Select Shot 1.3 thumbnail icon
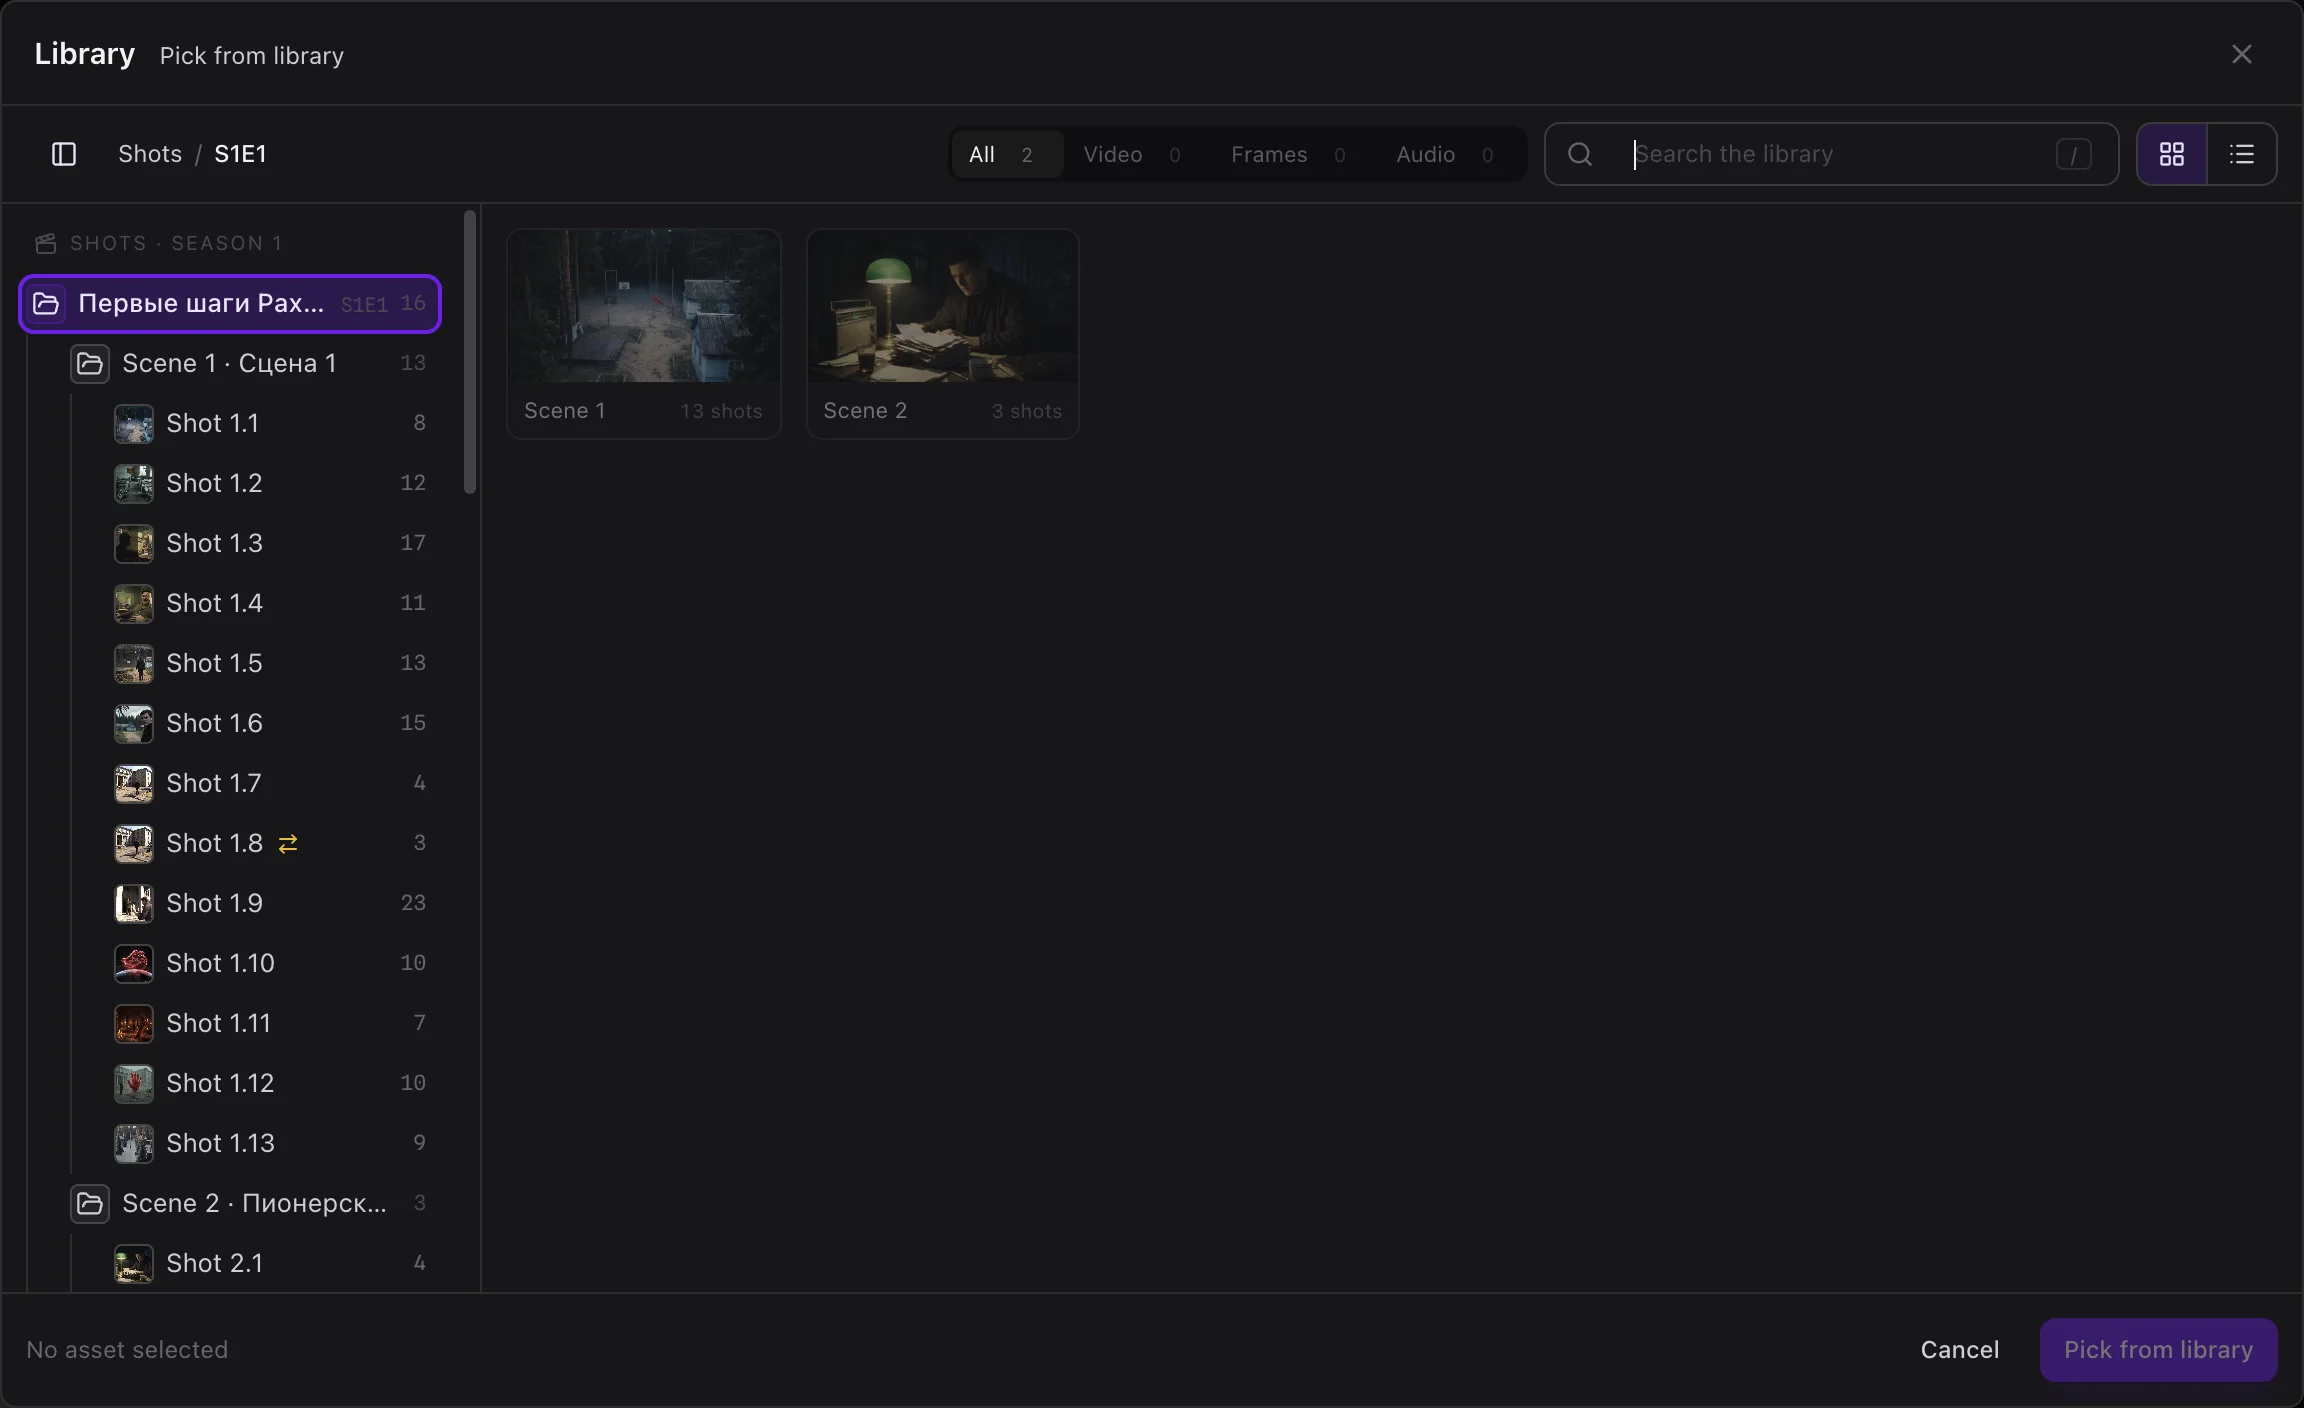This screenshot has width=2304, height=1408. point(134,544)
